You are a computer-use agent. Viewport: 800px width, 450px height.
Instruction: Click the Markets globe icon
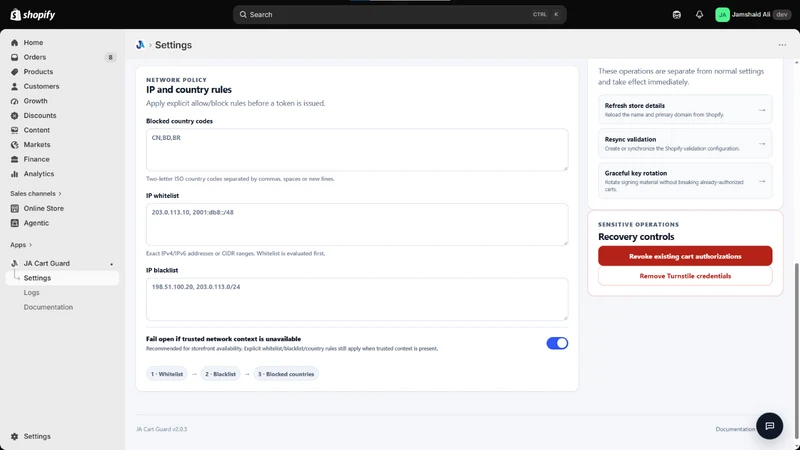[x=14, y=145]
